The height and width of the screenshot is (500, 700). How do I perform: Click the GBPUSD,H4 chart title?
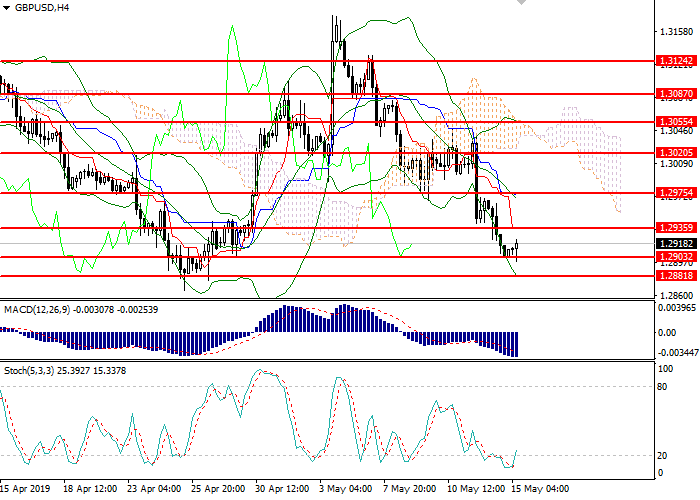pyautogui.click(x=42, y=7)
